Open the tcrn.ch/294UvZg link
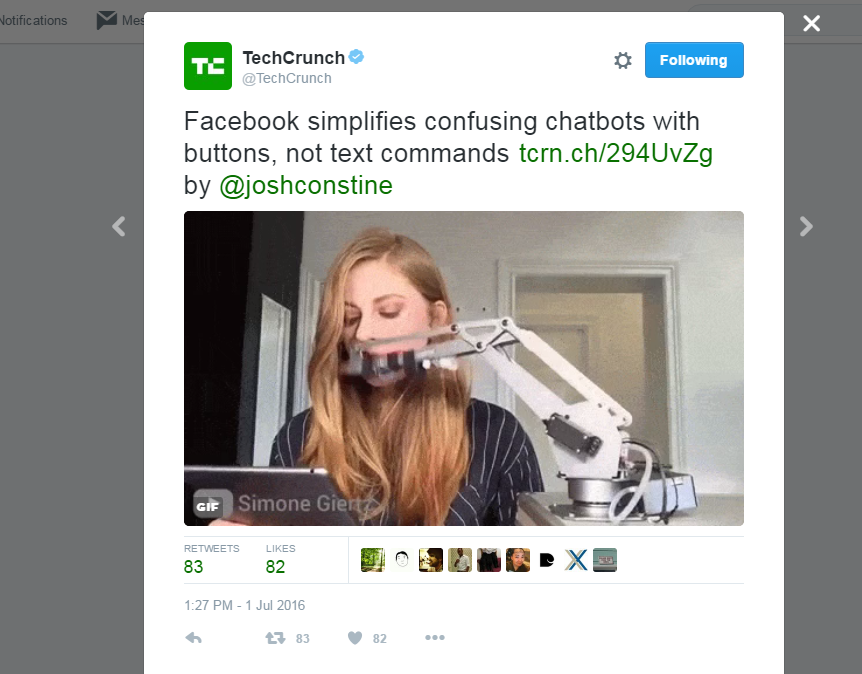This screenshot has height=674, width=862. [616, 153]
